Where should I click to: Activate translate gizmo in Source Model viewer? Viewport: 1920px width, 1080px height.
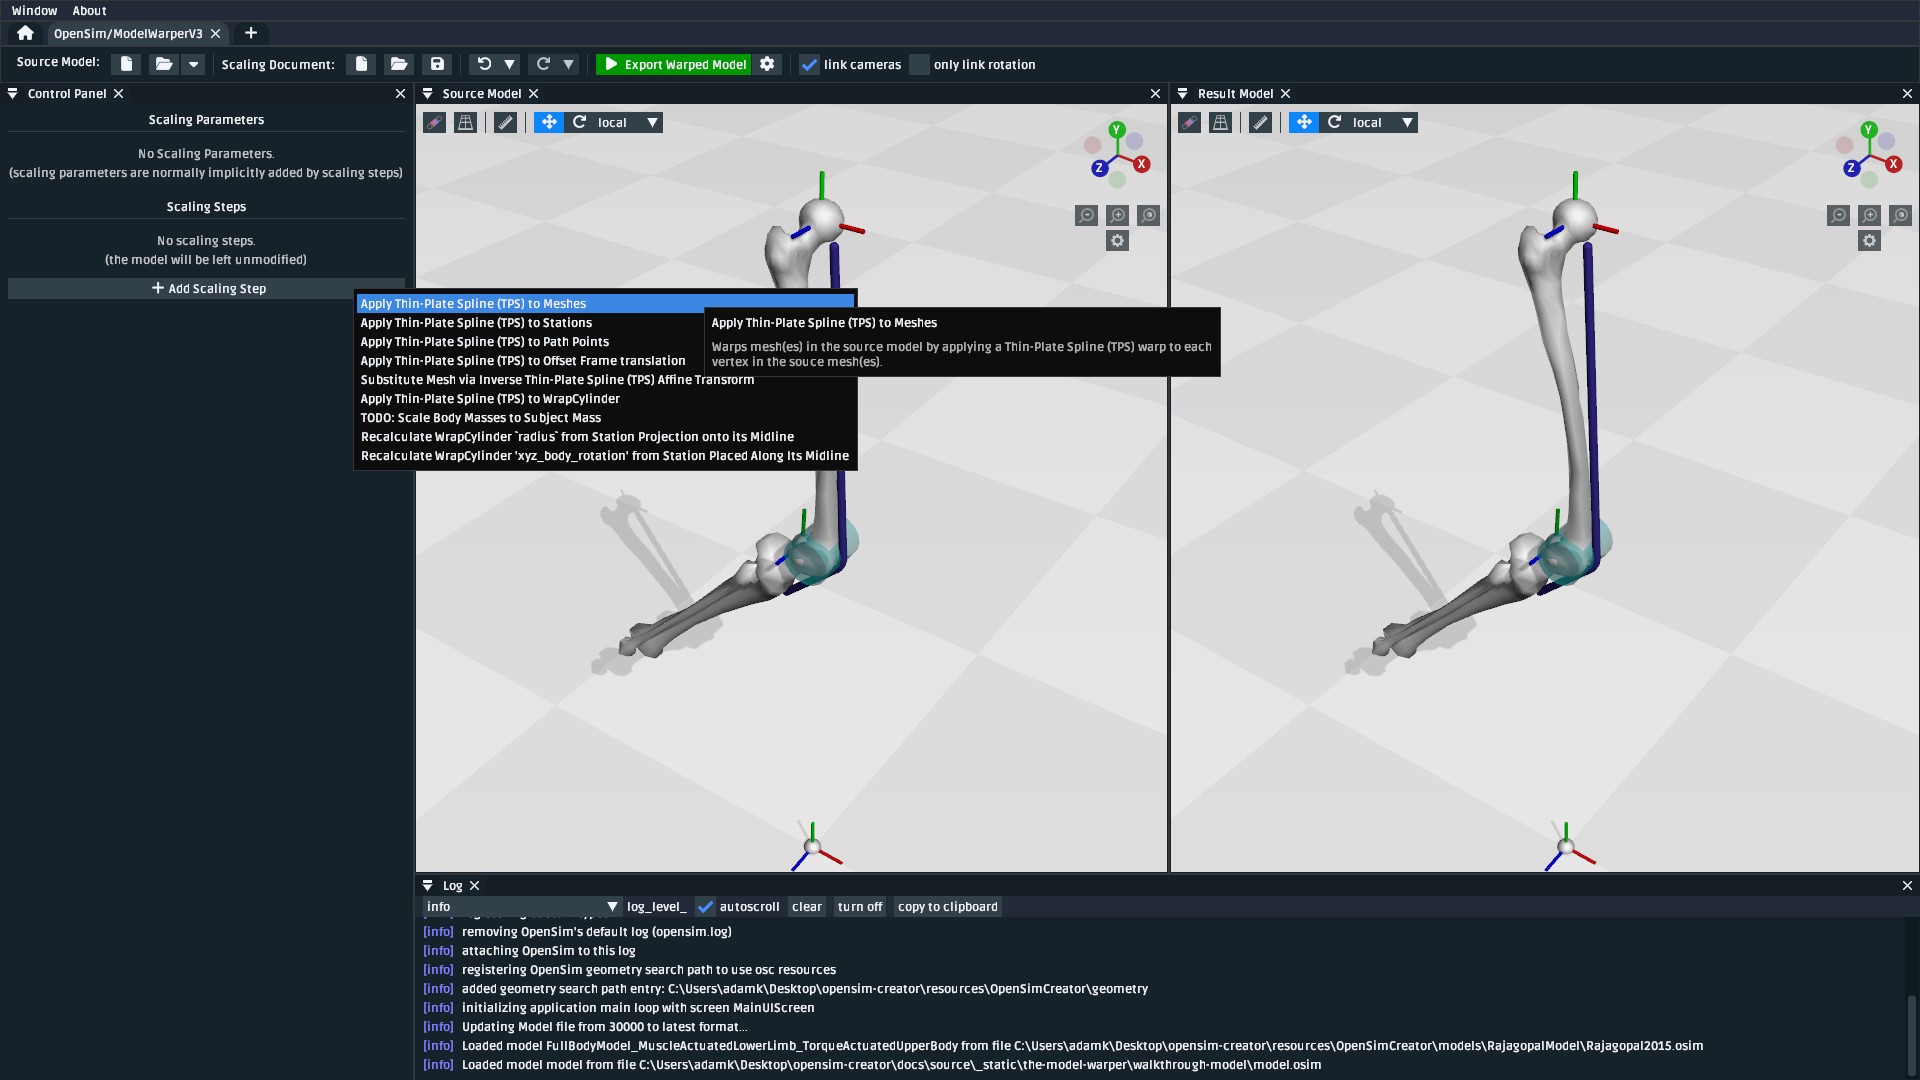click(549, 122)
